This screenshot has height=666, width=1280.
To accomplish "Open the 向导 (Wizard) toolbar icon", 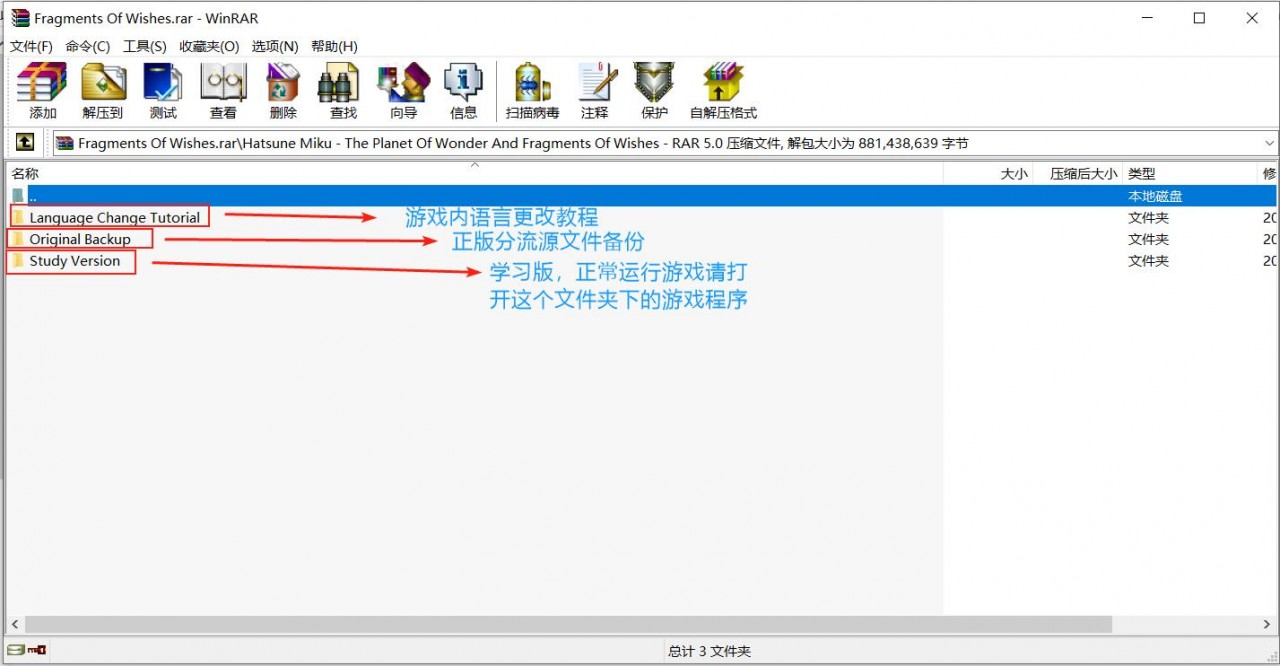I will [x=403, y=91].
